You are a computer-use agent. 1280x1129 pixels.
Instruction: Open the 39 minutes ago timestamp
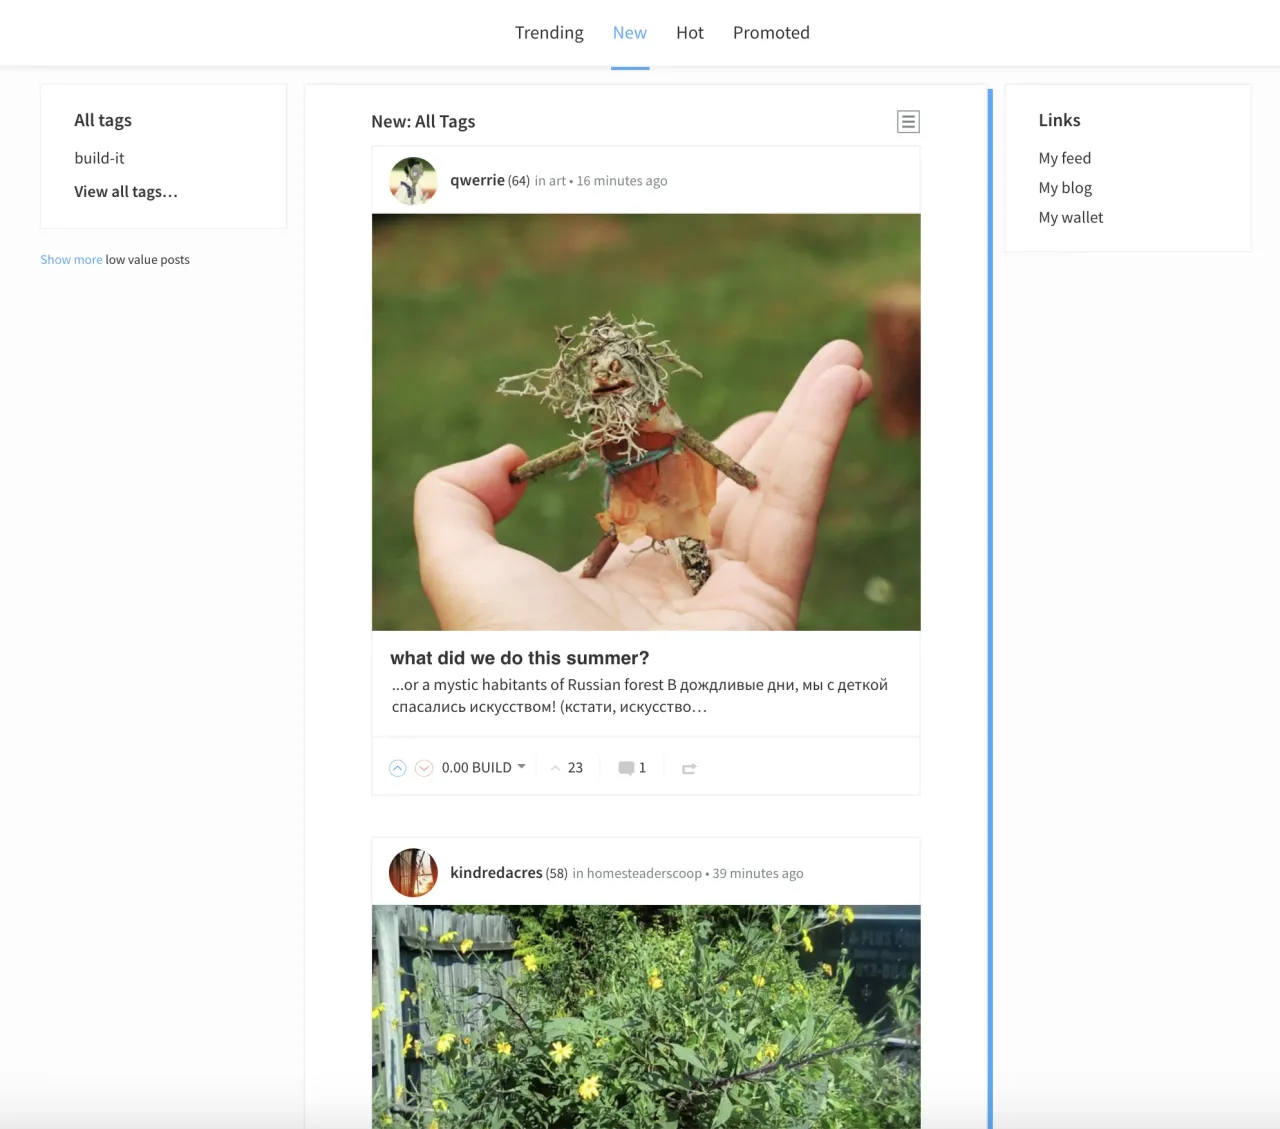point(758,873)
